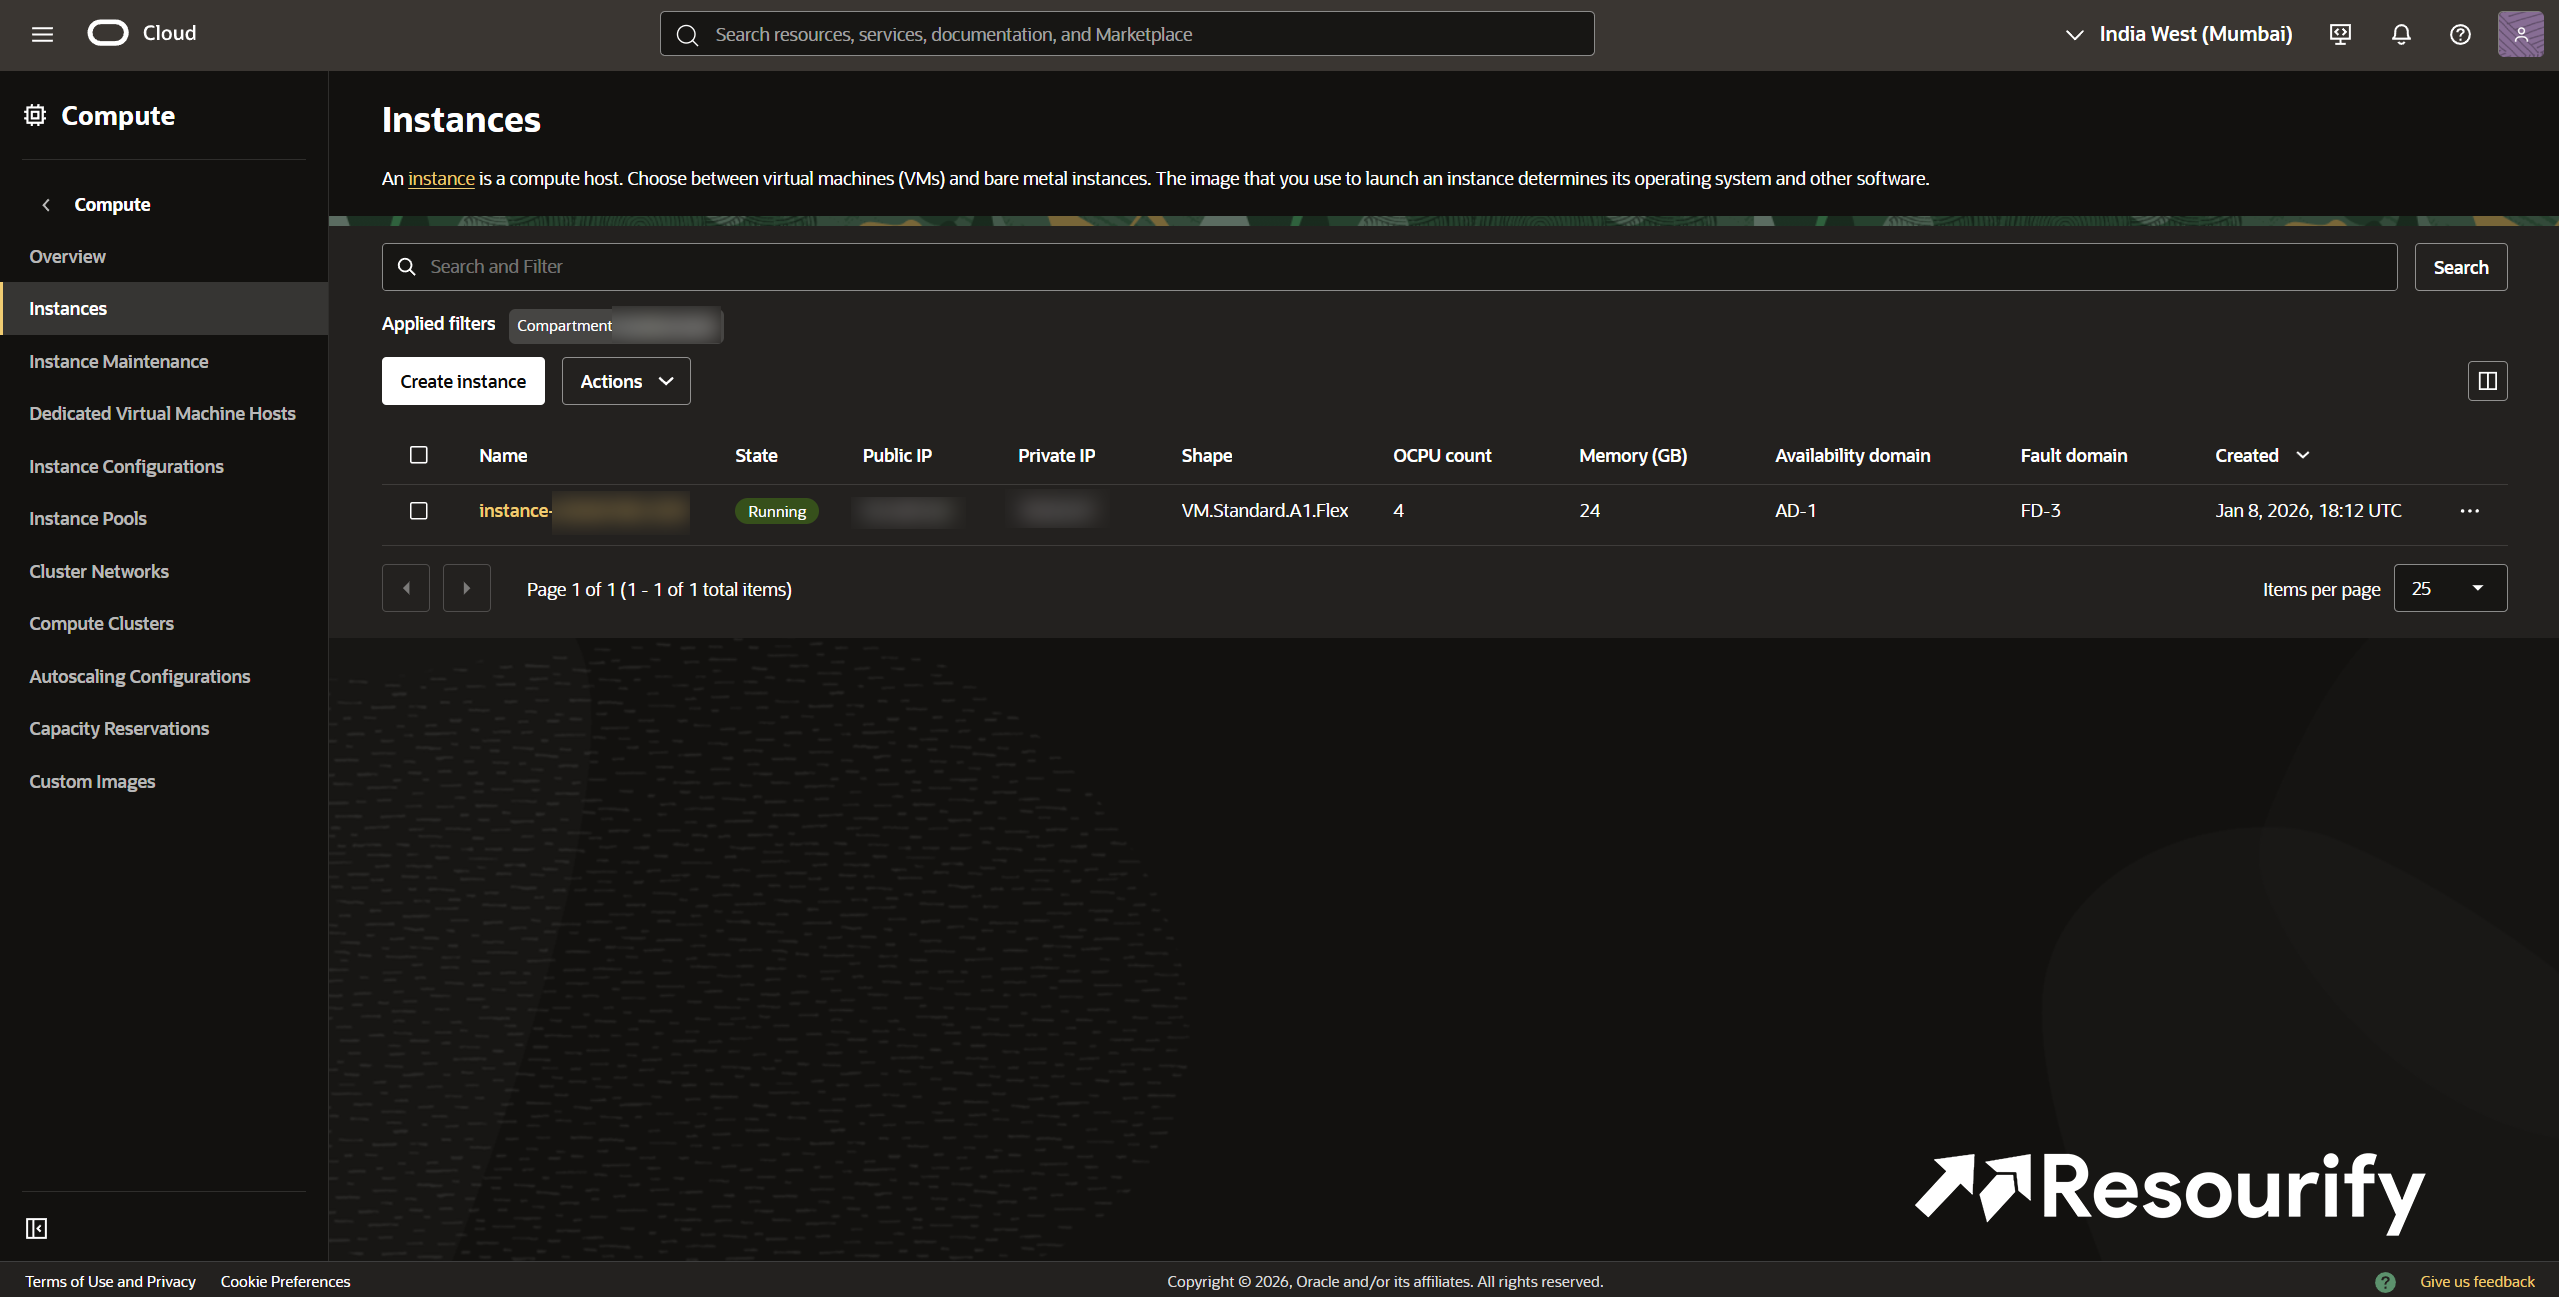Viewport: 2559px width, 1297px height.
Task: Expand the Actions dropdown
Action: coord(626,381)
